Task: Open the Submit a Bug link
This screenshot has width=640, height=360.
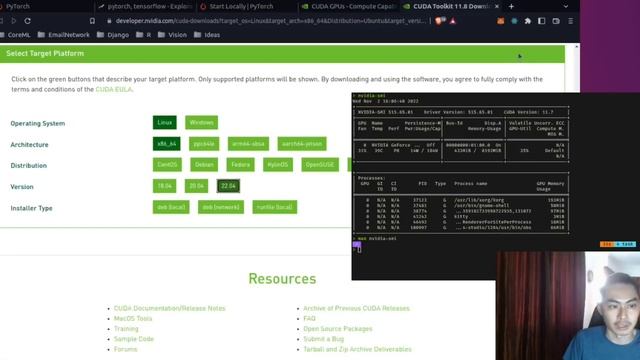Action: point(324,339)
